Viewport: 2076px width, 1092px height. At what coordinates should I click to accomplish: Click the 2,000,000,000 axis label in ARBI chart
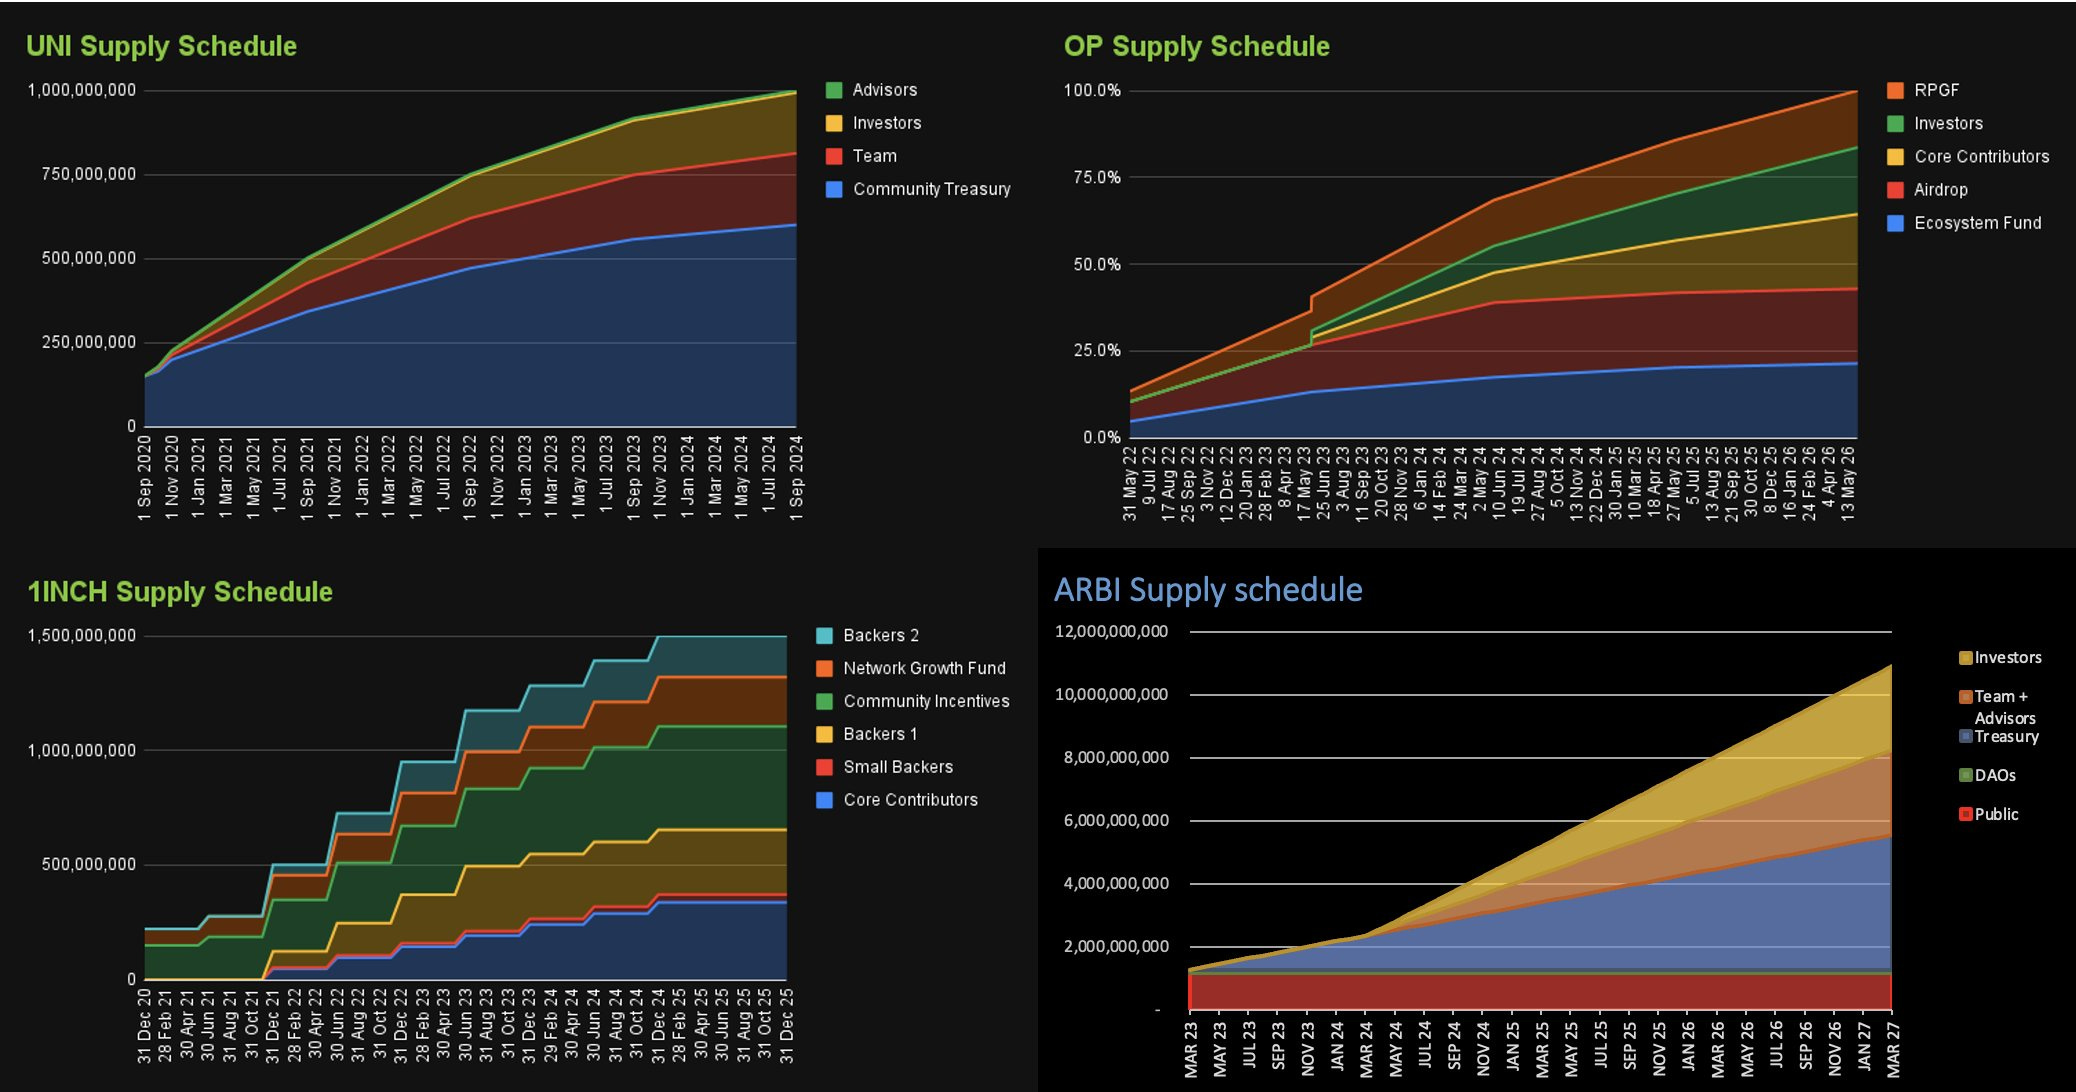tap(1116, 946)
